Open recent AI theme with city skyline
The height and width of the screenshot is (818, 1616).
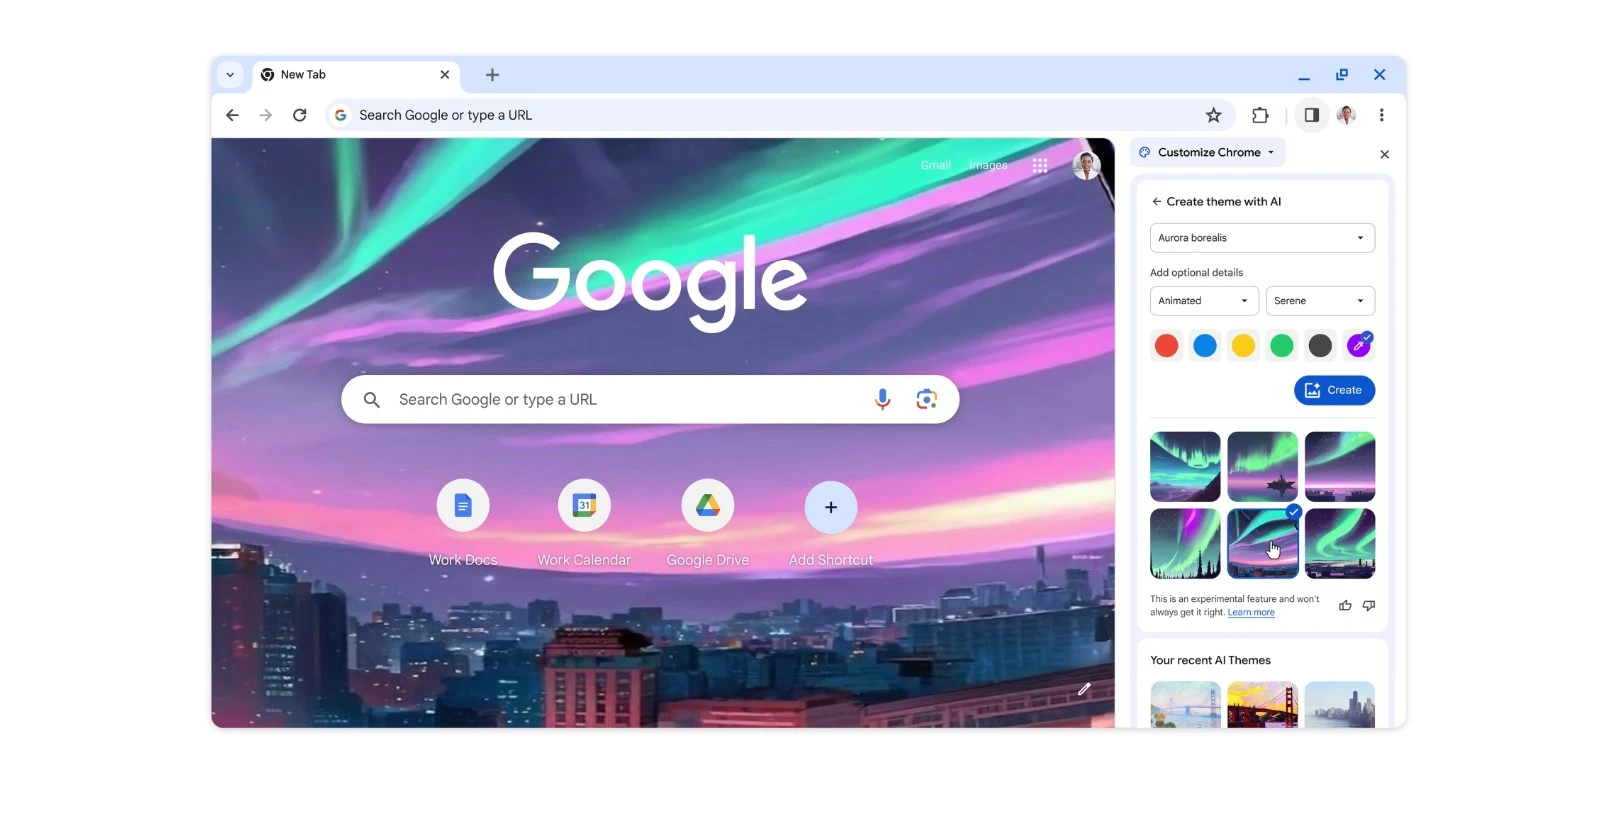click(x=1340, y=705)
